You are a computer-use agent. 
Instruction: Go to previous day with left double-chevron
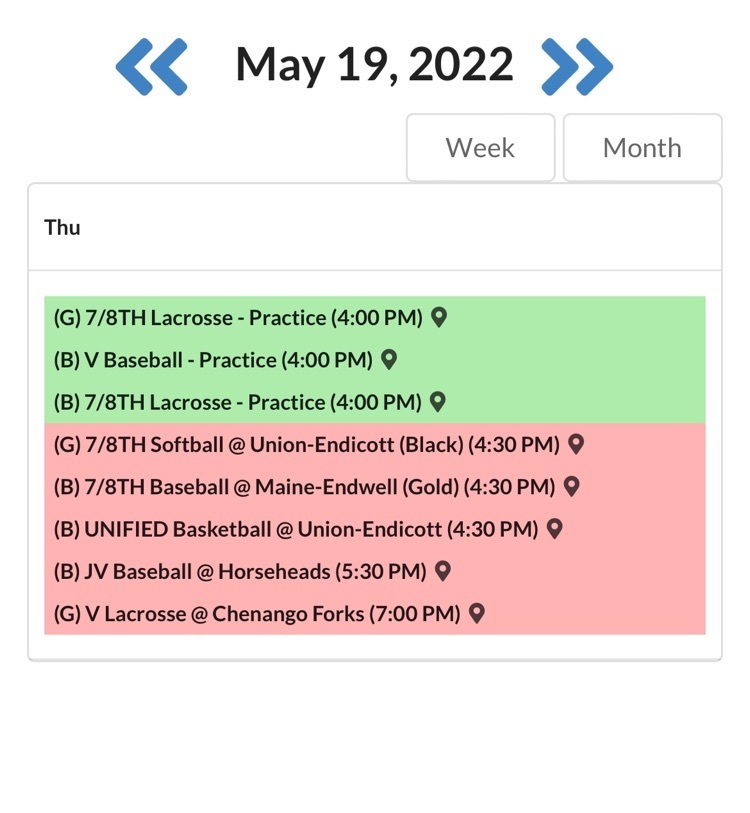click(x=151, y=66)
